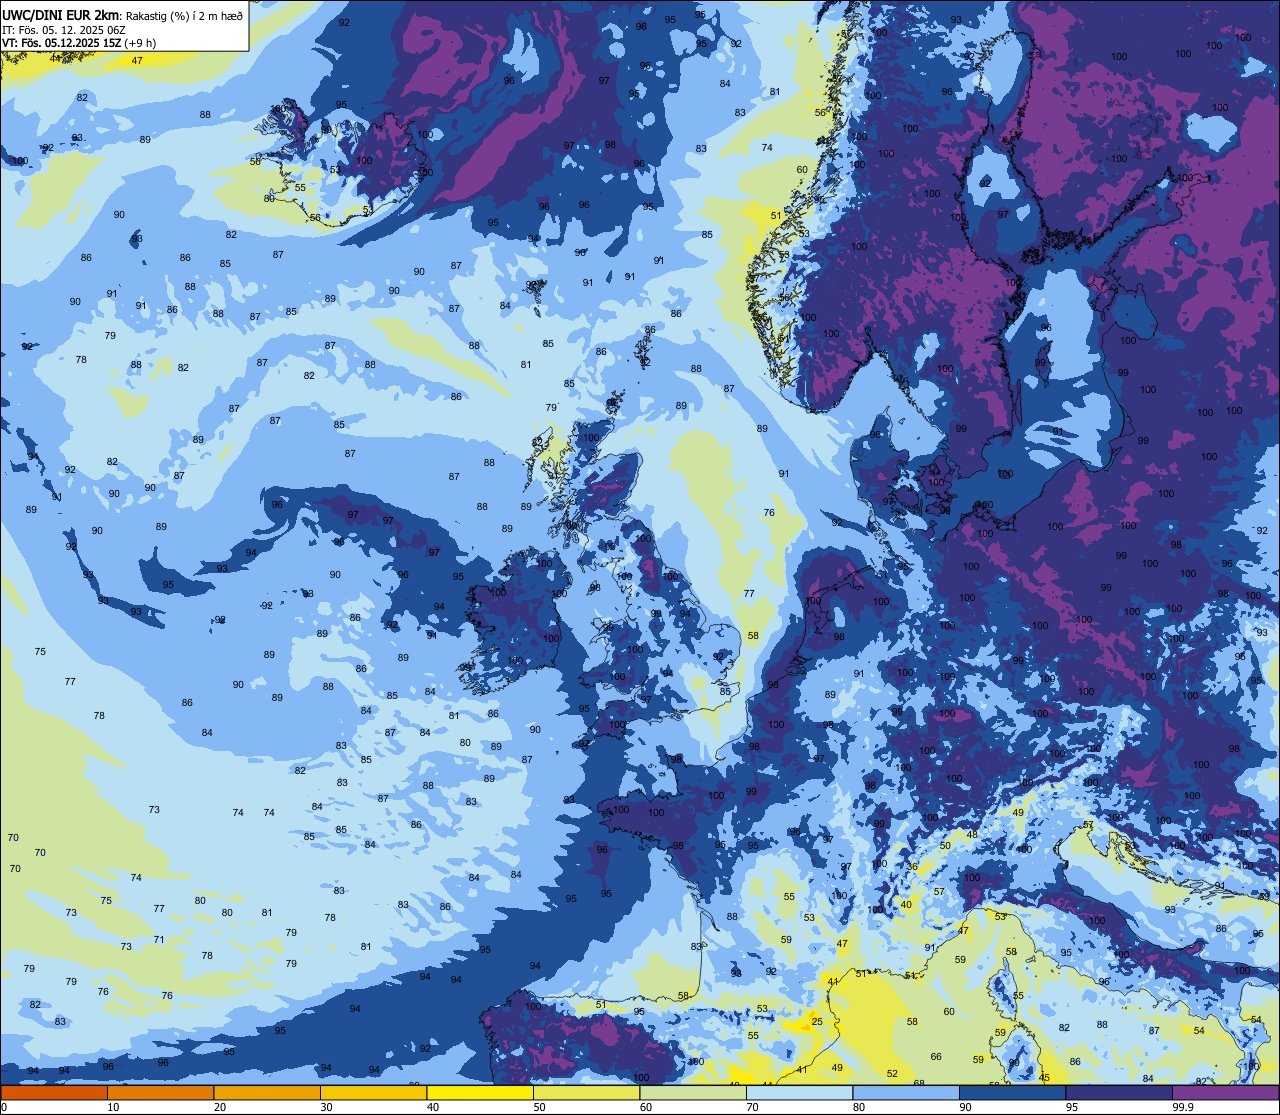Click the map title 'UWC/DINI EUR 2km'

pos(60,14)
